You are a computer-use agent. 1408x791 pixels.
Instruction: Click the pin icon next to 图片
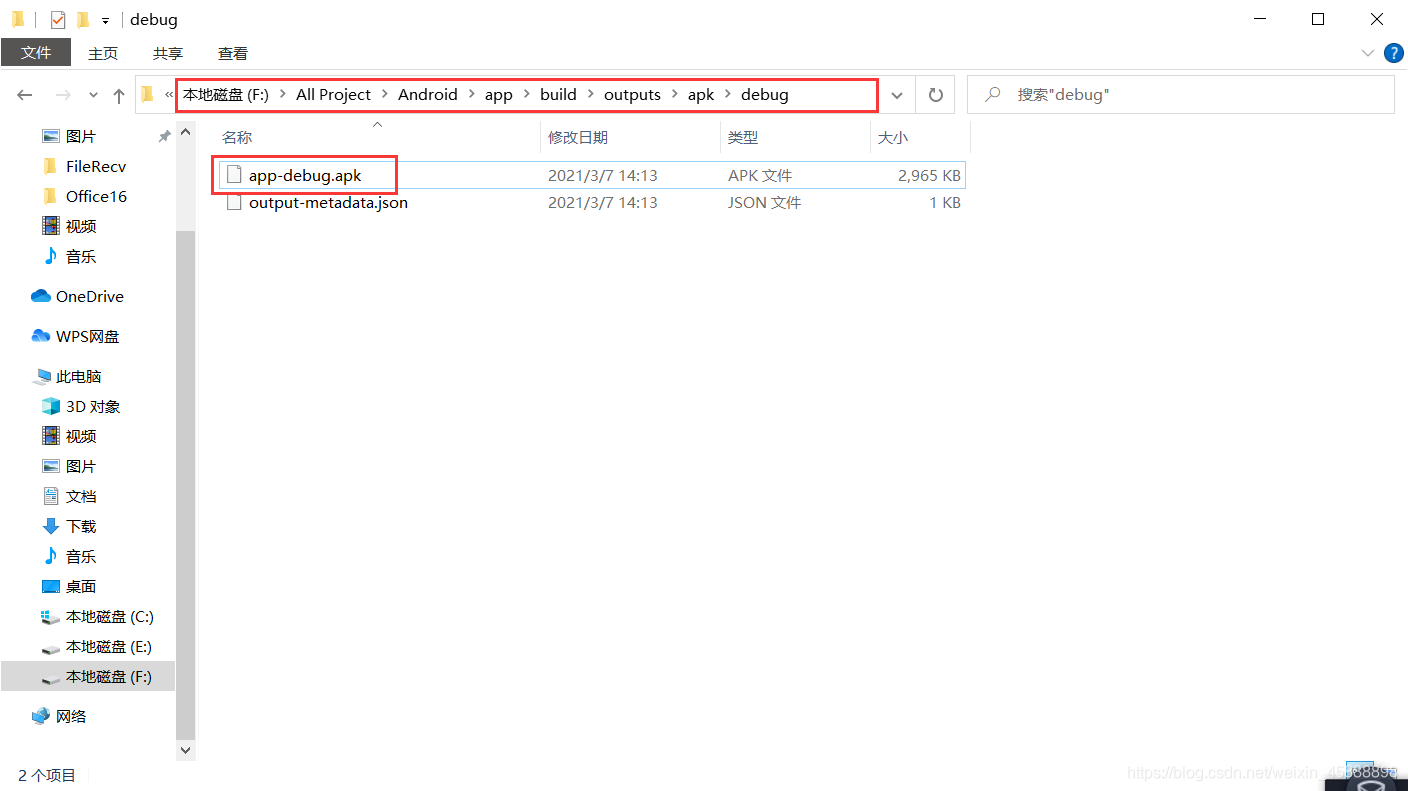pos(164,136)
